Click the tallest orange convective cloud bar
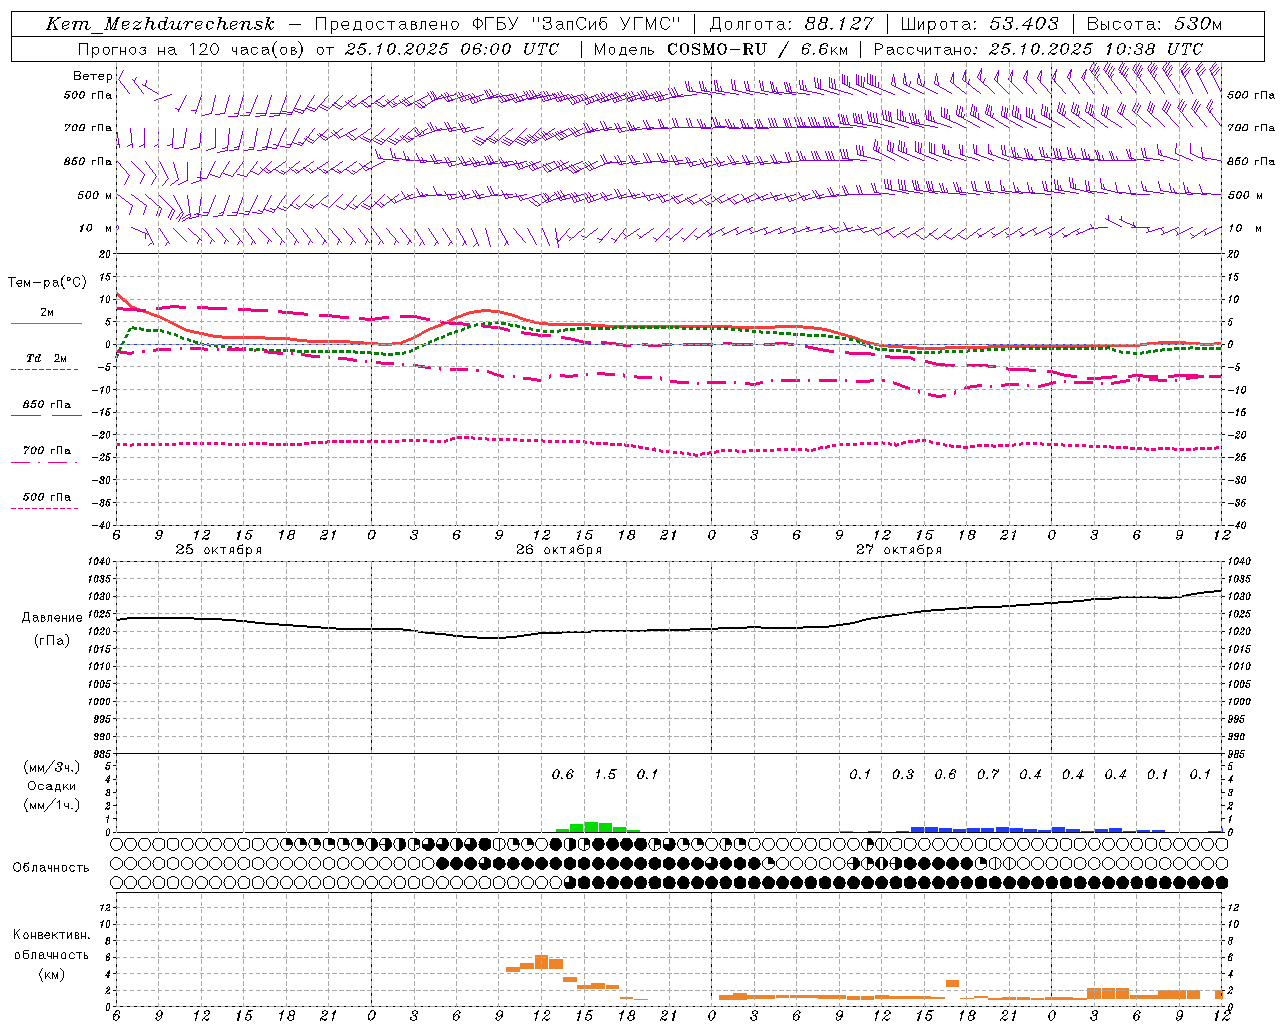This screenshot has width=1280, height=1024. click(x=542, y=962)
